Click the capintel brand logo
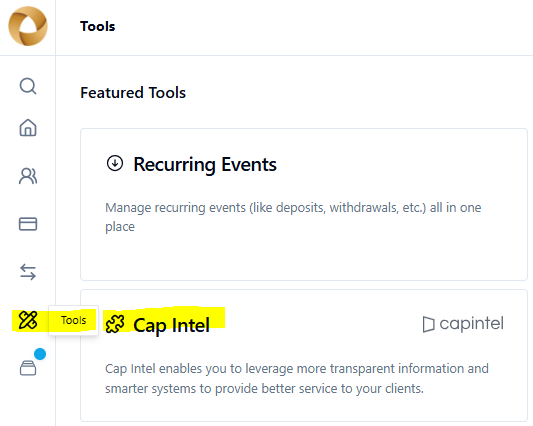Image resolution: width=533 pixels, height=426 pixels. (x=463, y=324)
